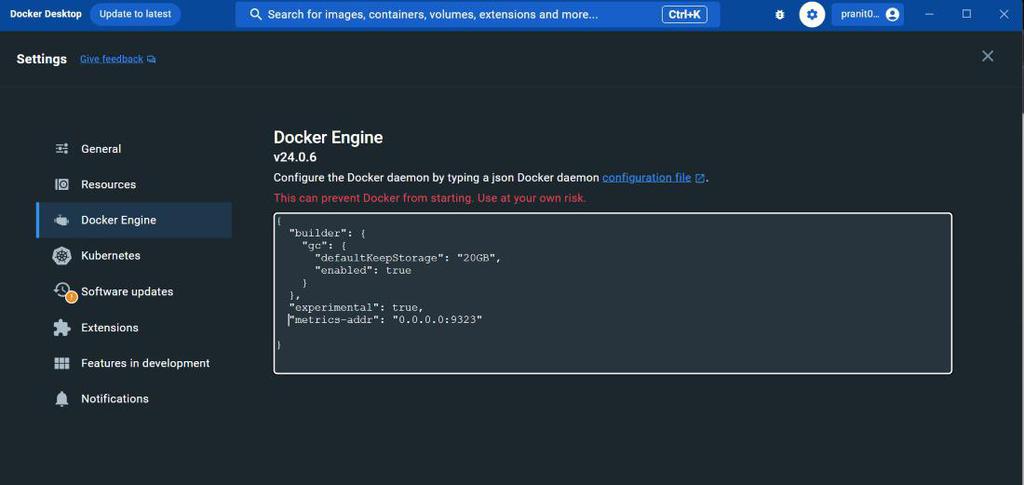Click the "enabled": true line in editor

[363, 270]
